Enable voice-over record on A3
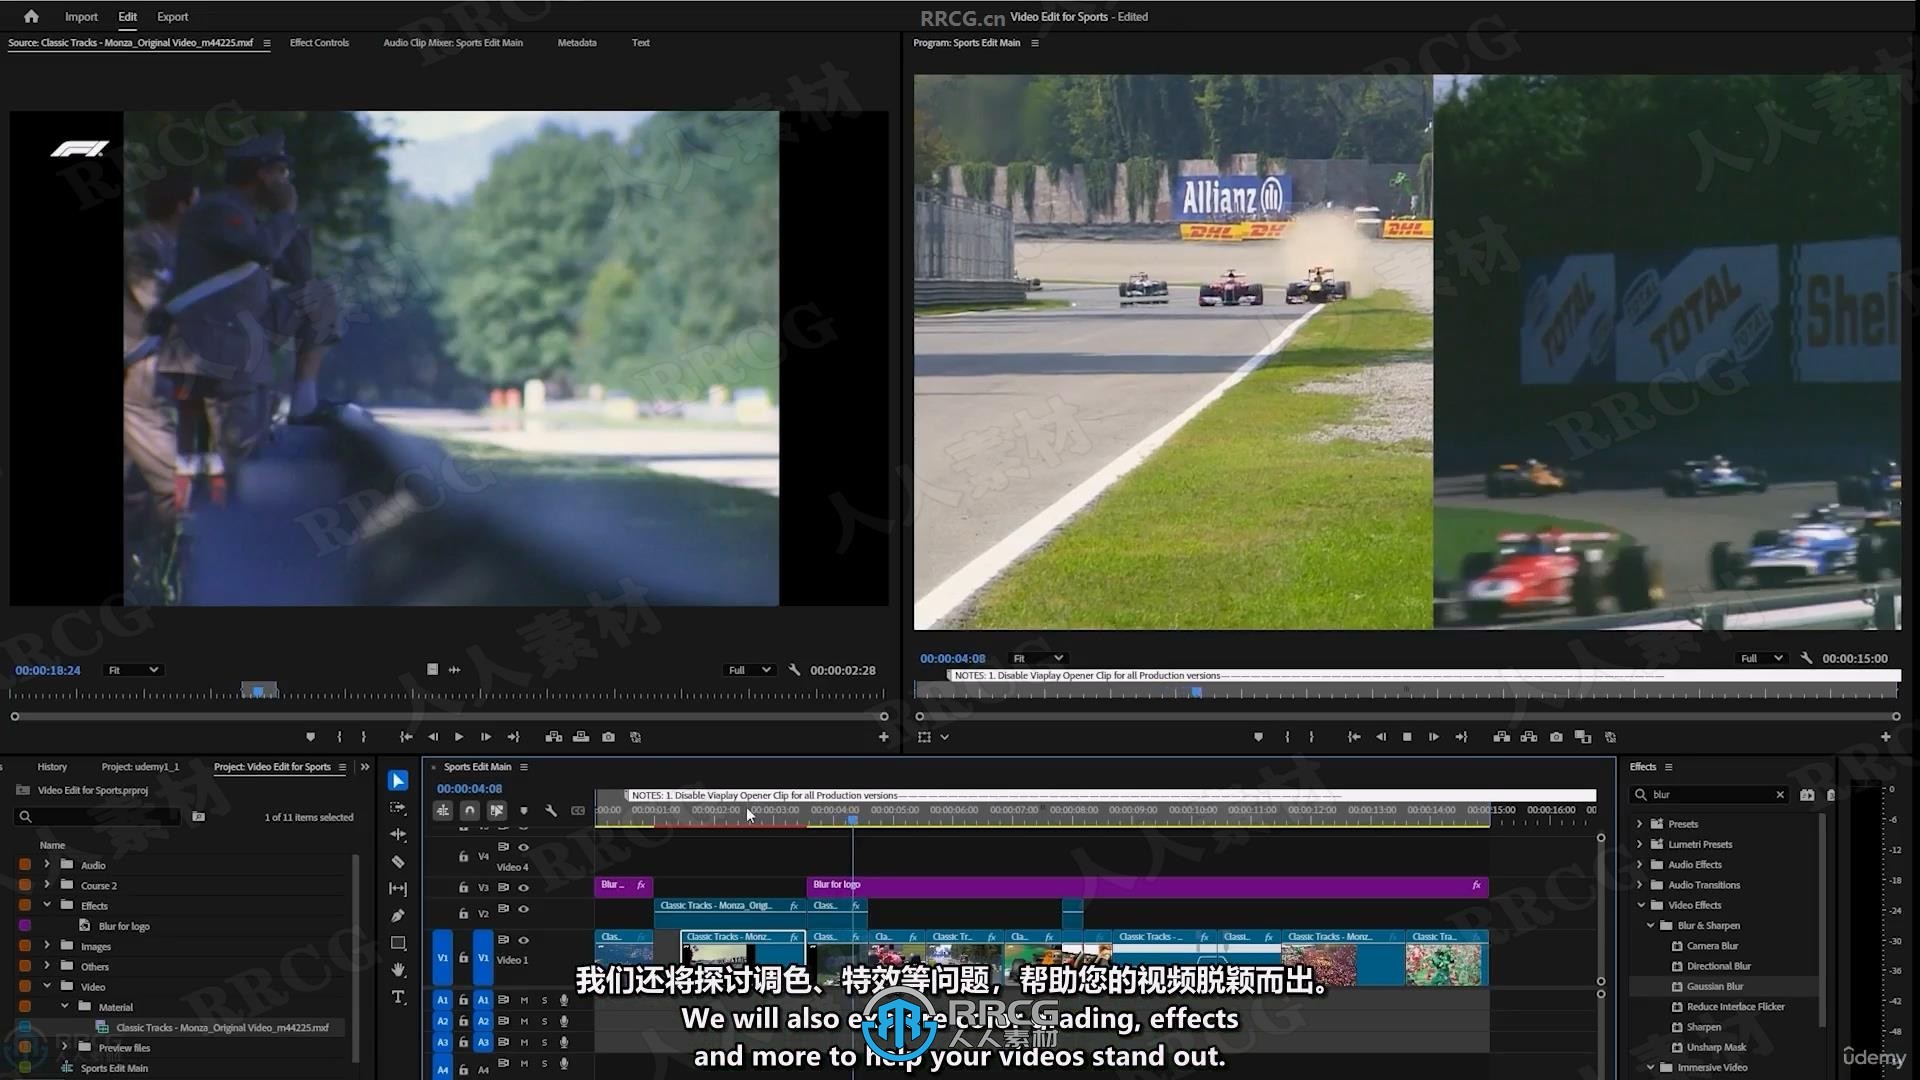Viewport: 1920px width, 1080px height. (564, 1042)
